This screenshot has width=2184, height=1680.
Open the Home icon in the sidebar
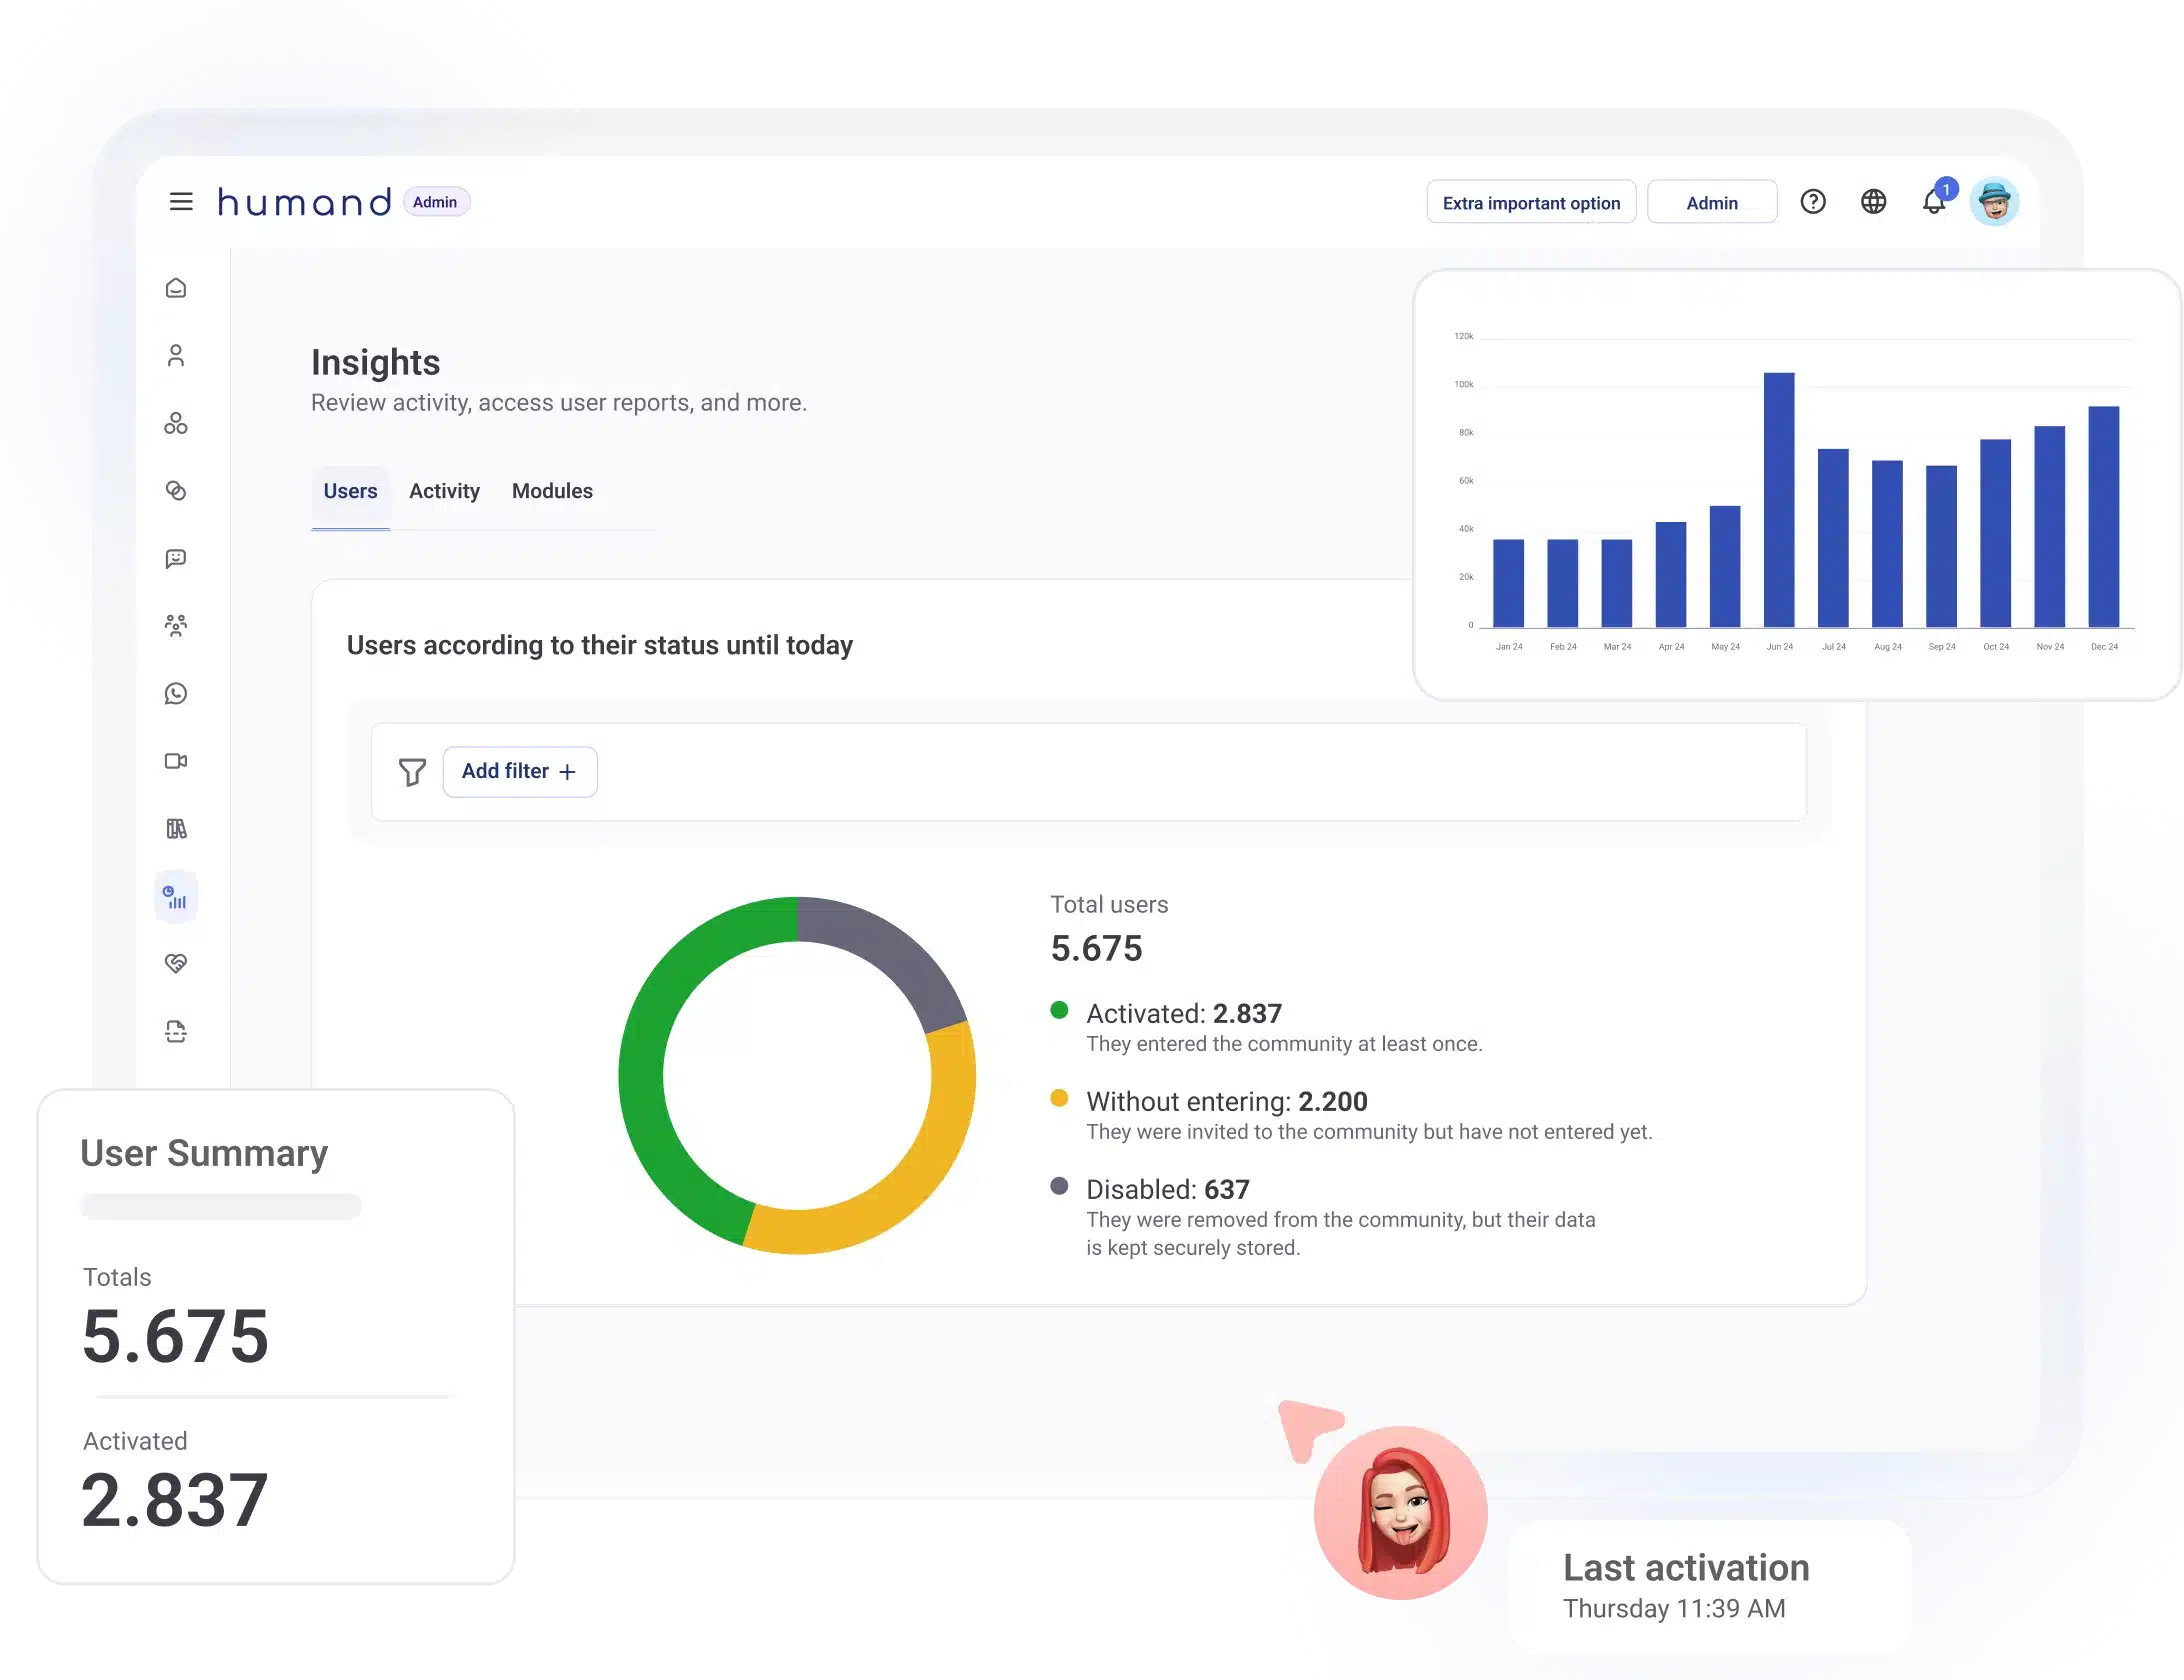[x=177, y=288]
